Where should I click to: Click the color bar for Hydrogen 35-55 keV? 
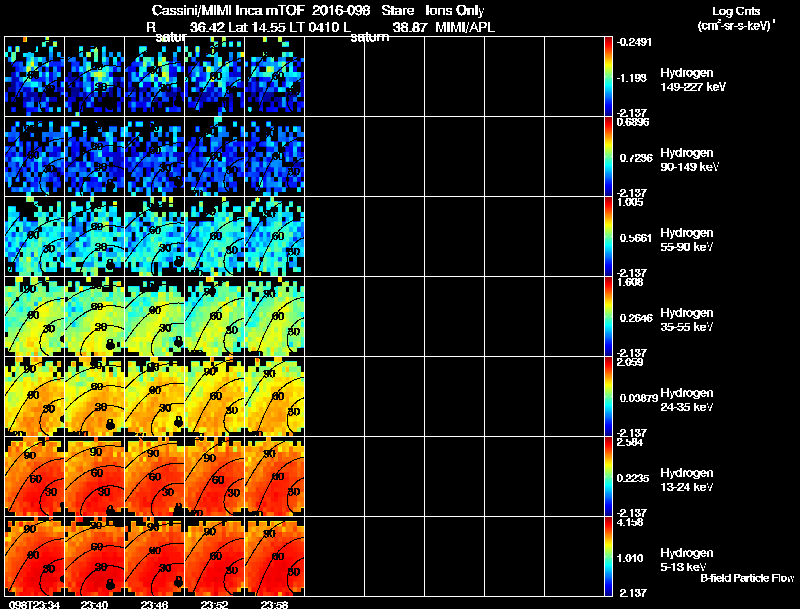[x=608, y=317]
